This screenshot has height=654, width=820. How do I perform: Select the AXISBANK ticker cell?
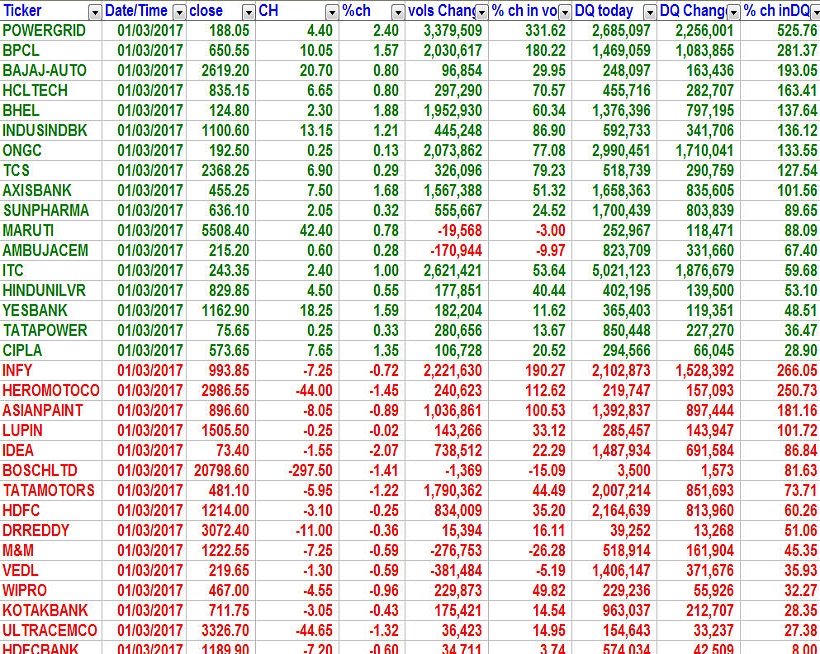[51, 191]
